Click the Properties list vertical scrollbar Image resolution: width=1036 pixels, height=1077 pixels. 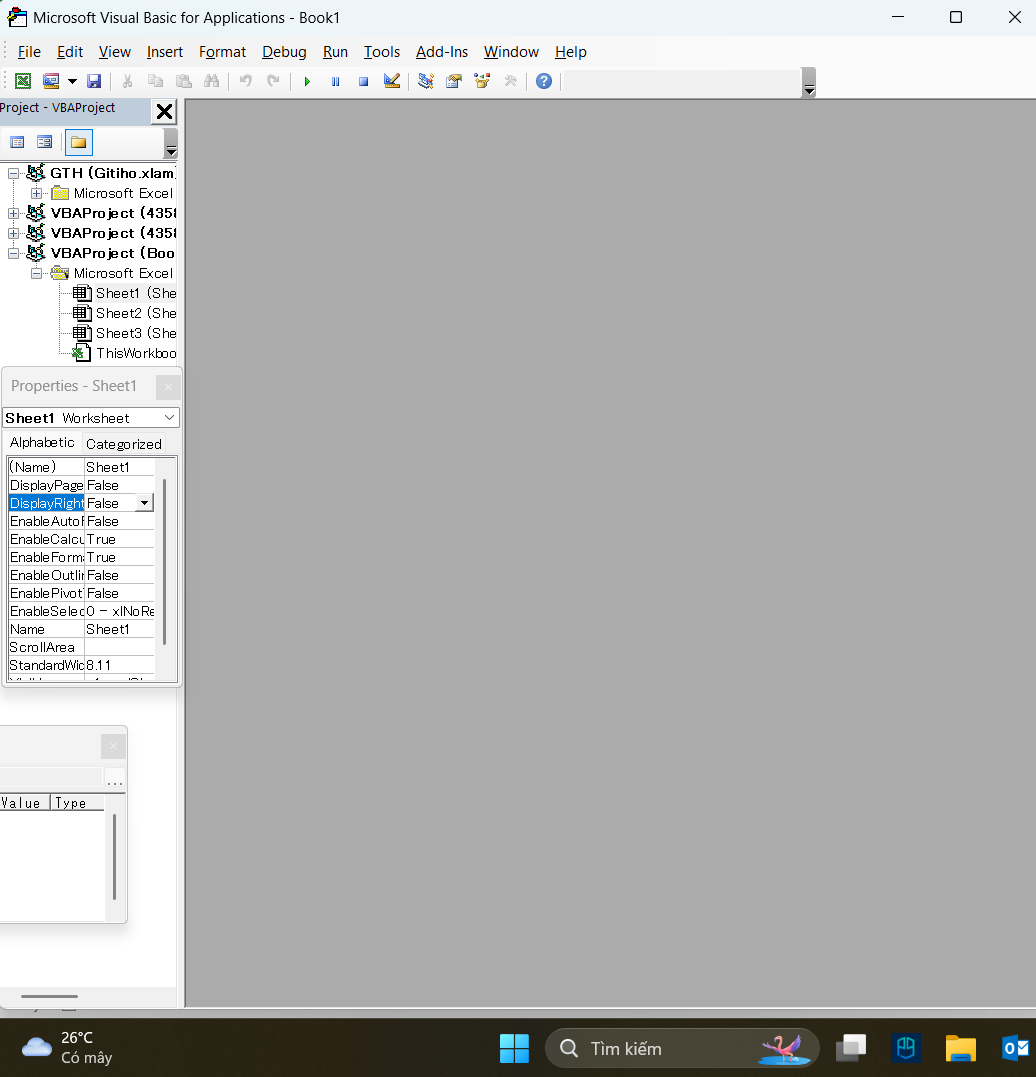tap(164, 562)
